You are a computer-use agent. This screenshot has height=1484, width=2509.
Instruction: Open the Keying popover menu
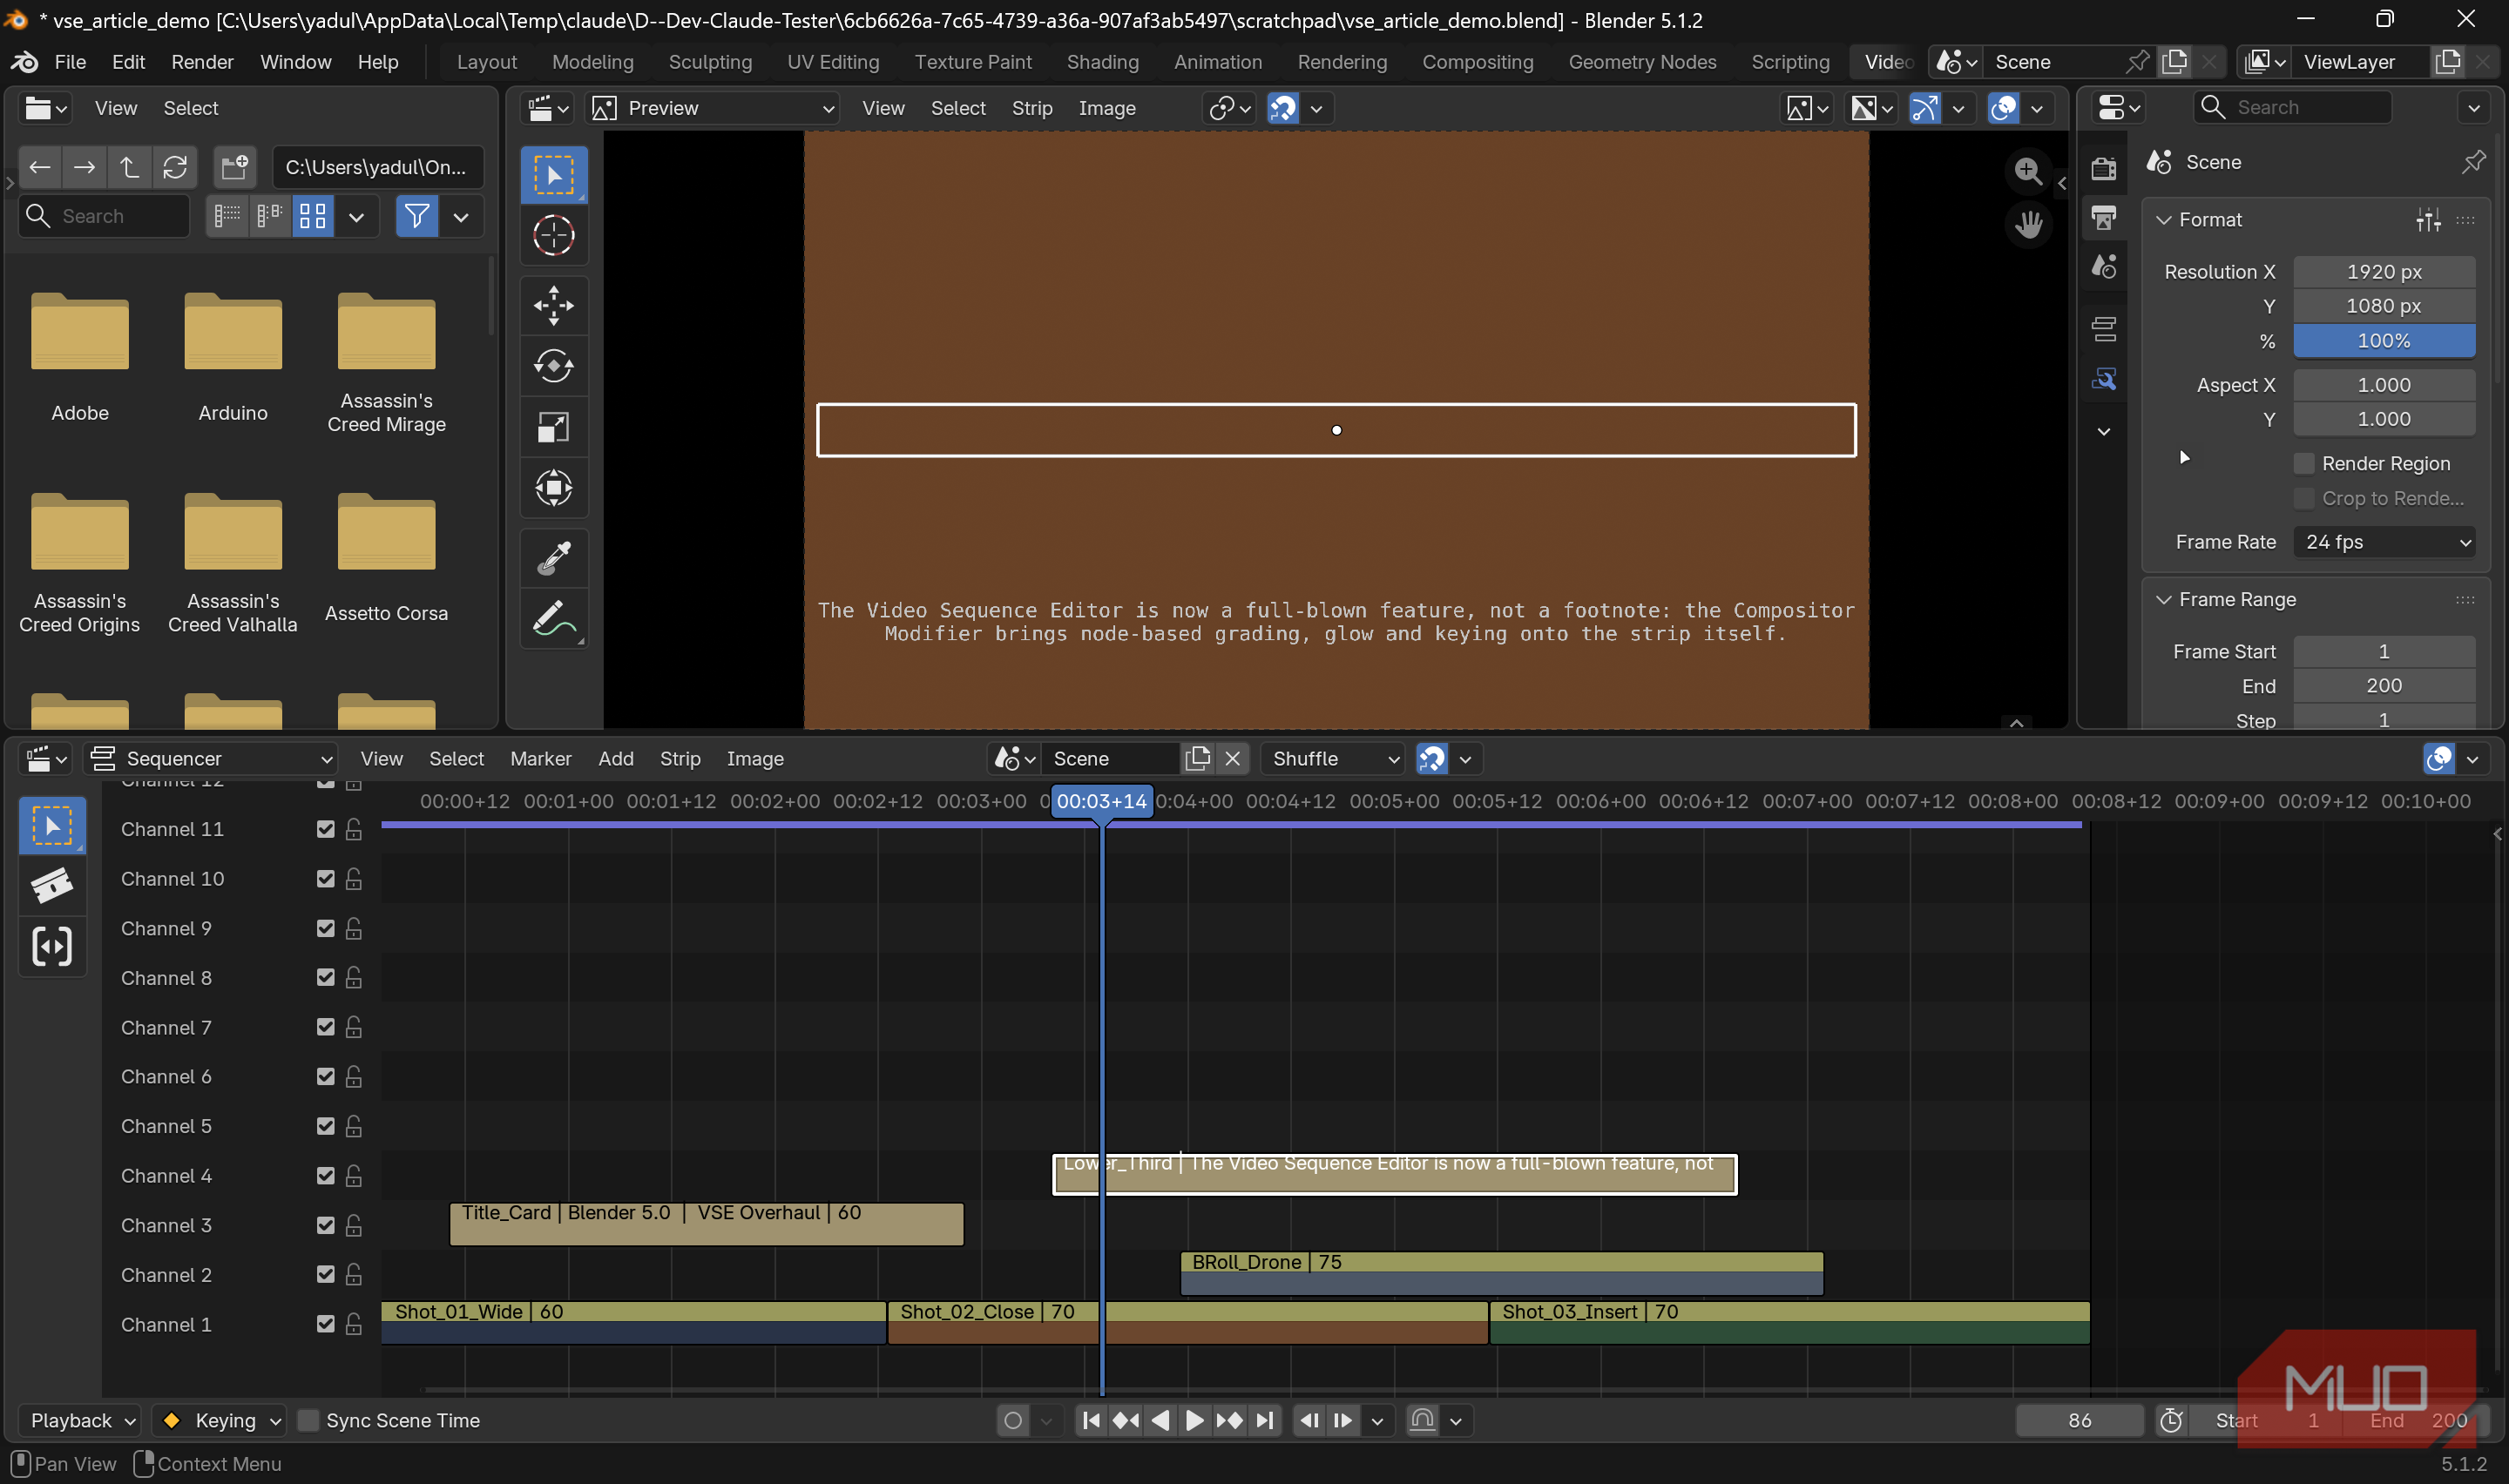220,1420
